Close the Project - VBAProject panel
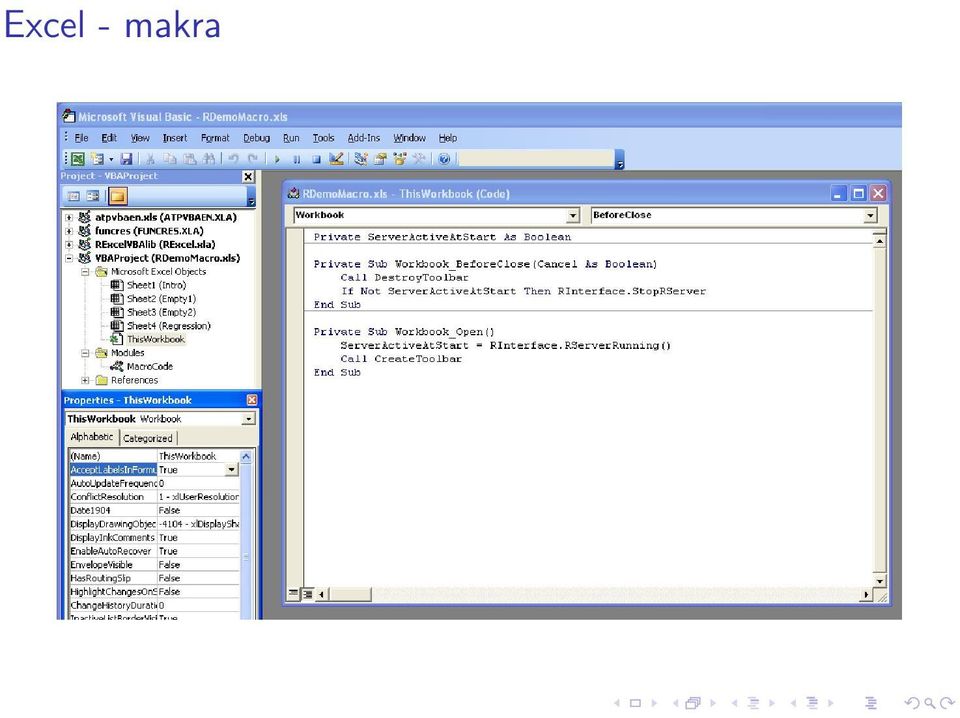Screen dimensions: 960x718 tap(247, 176)
